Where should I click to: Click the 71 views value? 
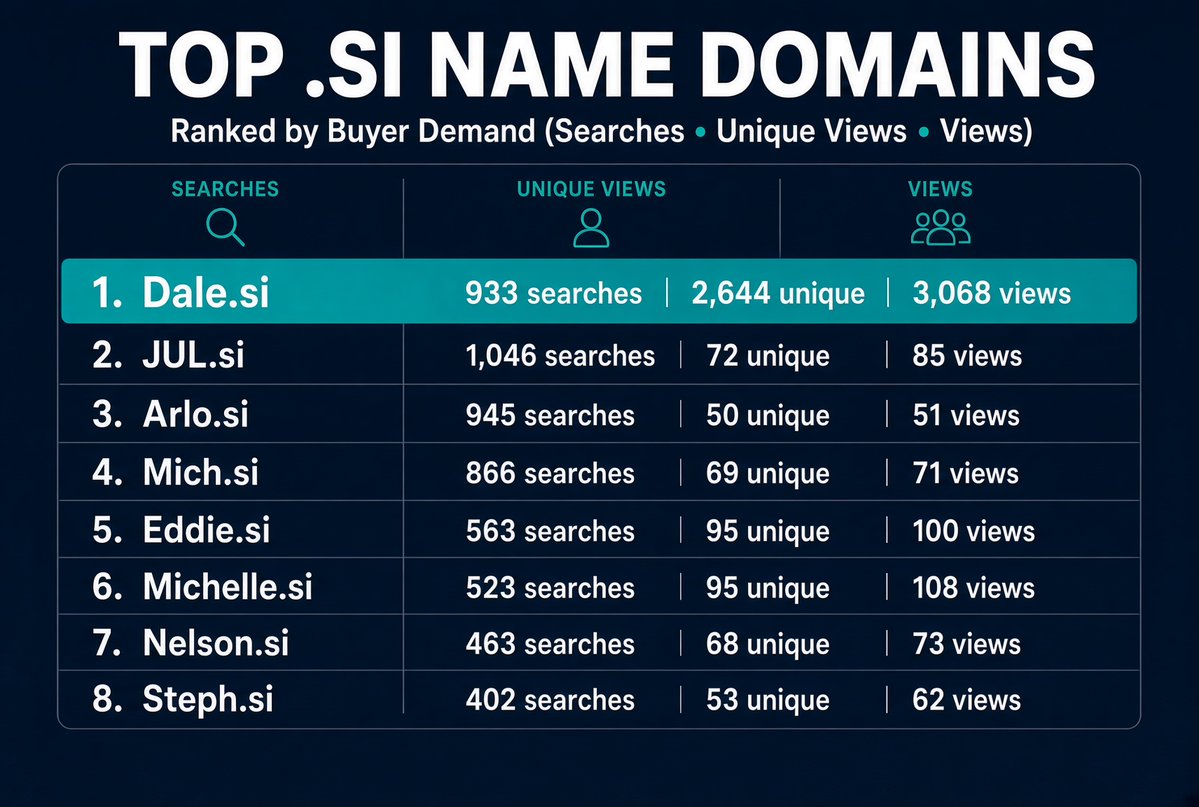tap(966, 473)
